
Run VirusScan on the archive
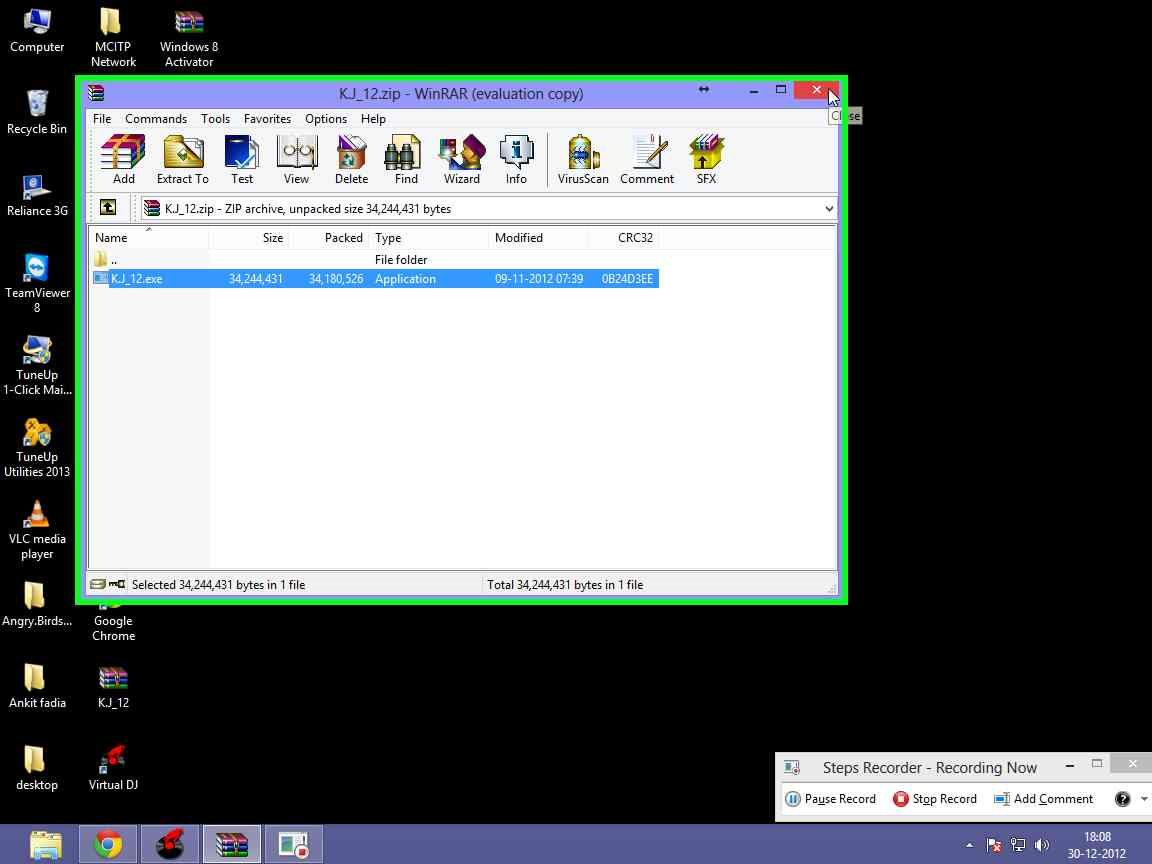pyautogui.click(x=583, y=159)
